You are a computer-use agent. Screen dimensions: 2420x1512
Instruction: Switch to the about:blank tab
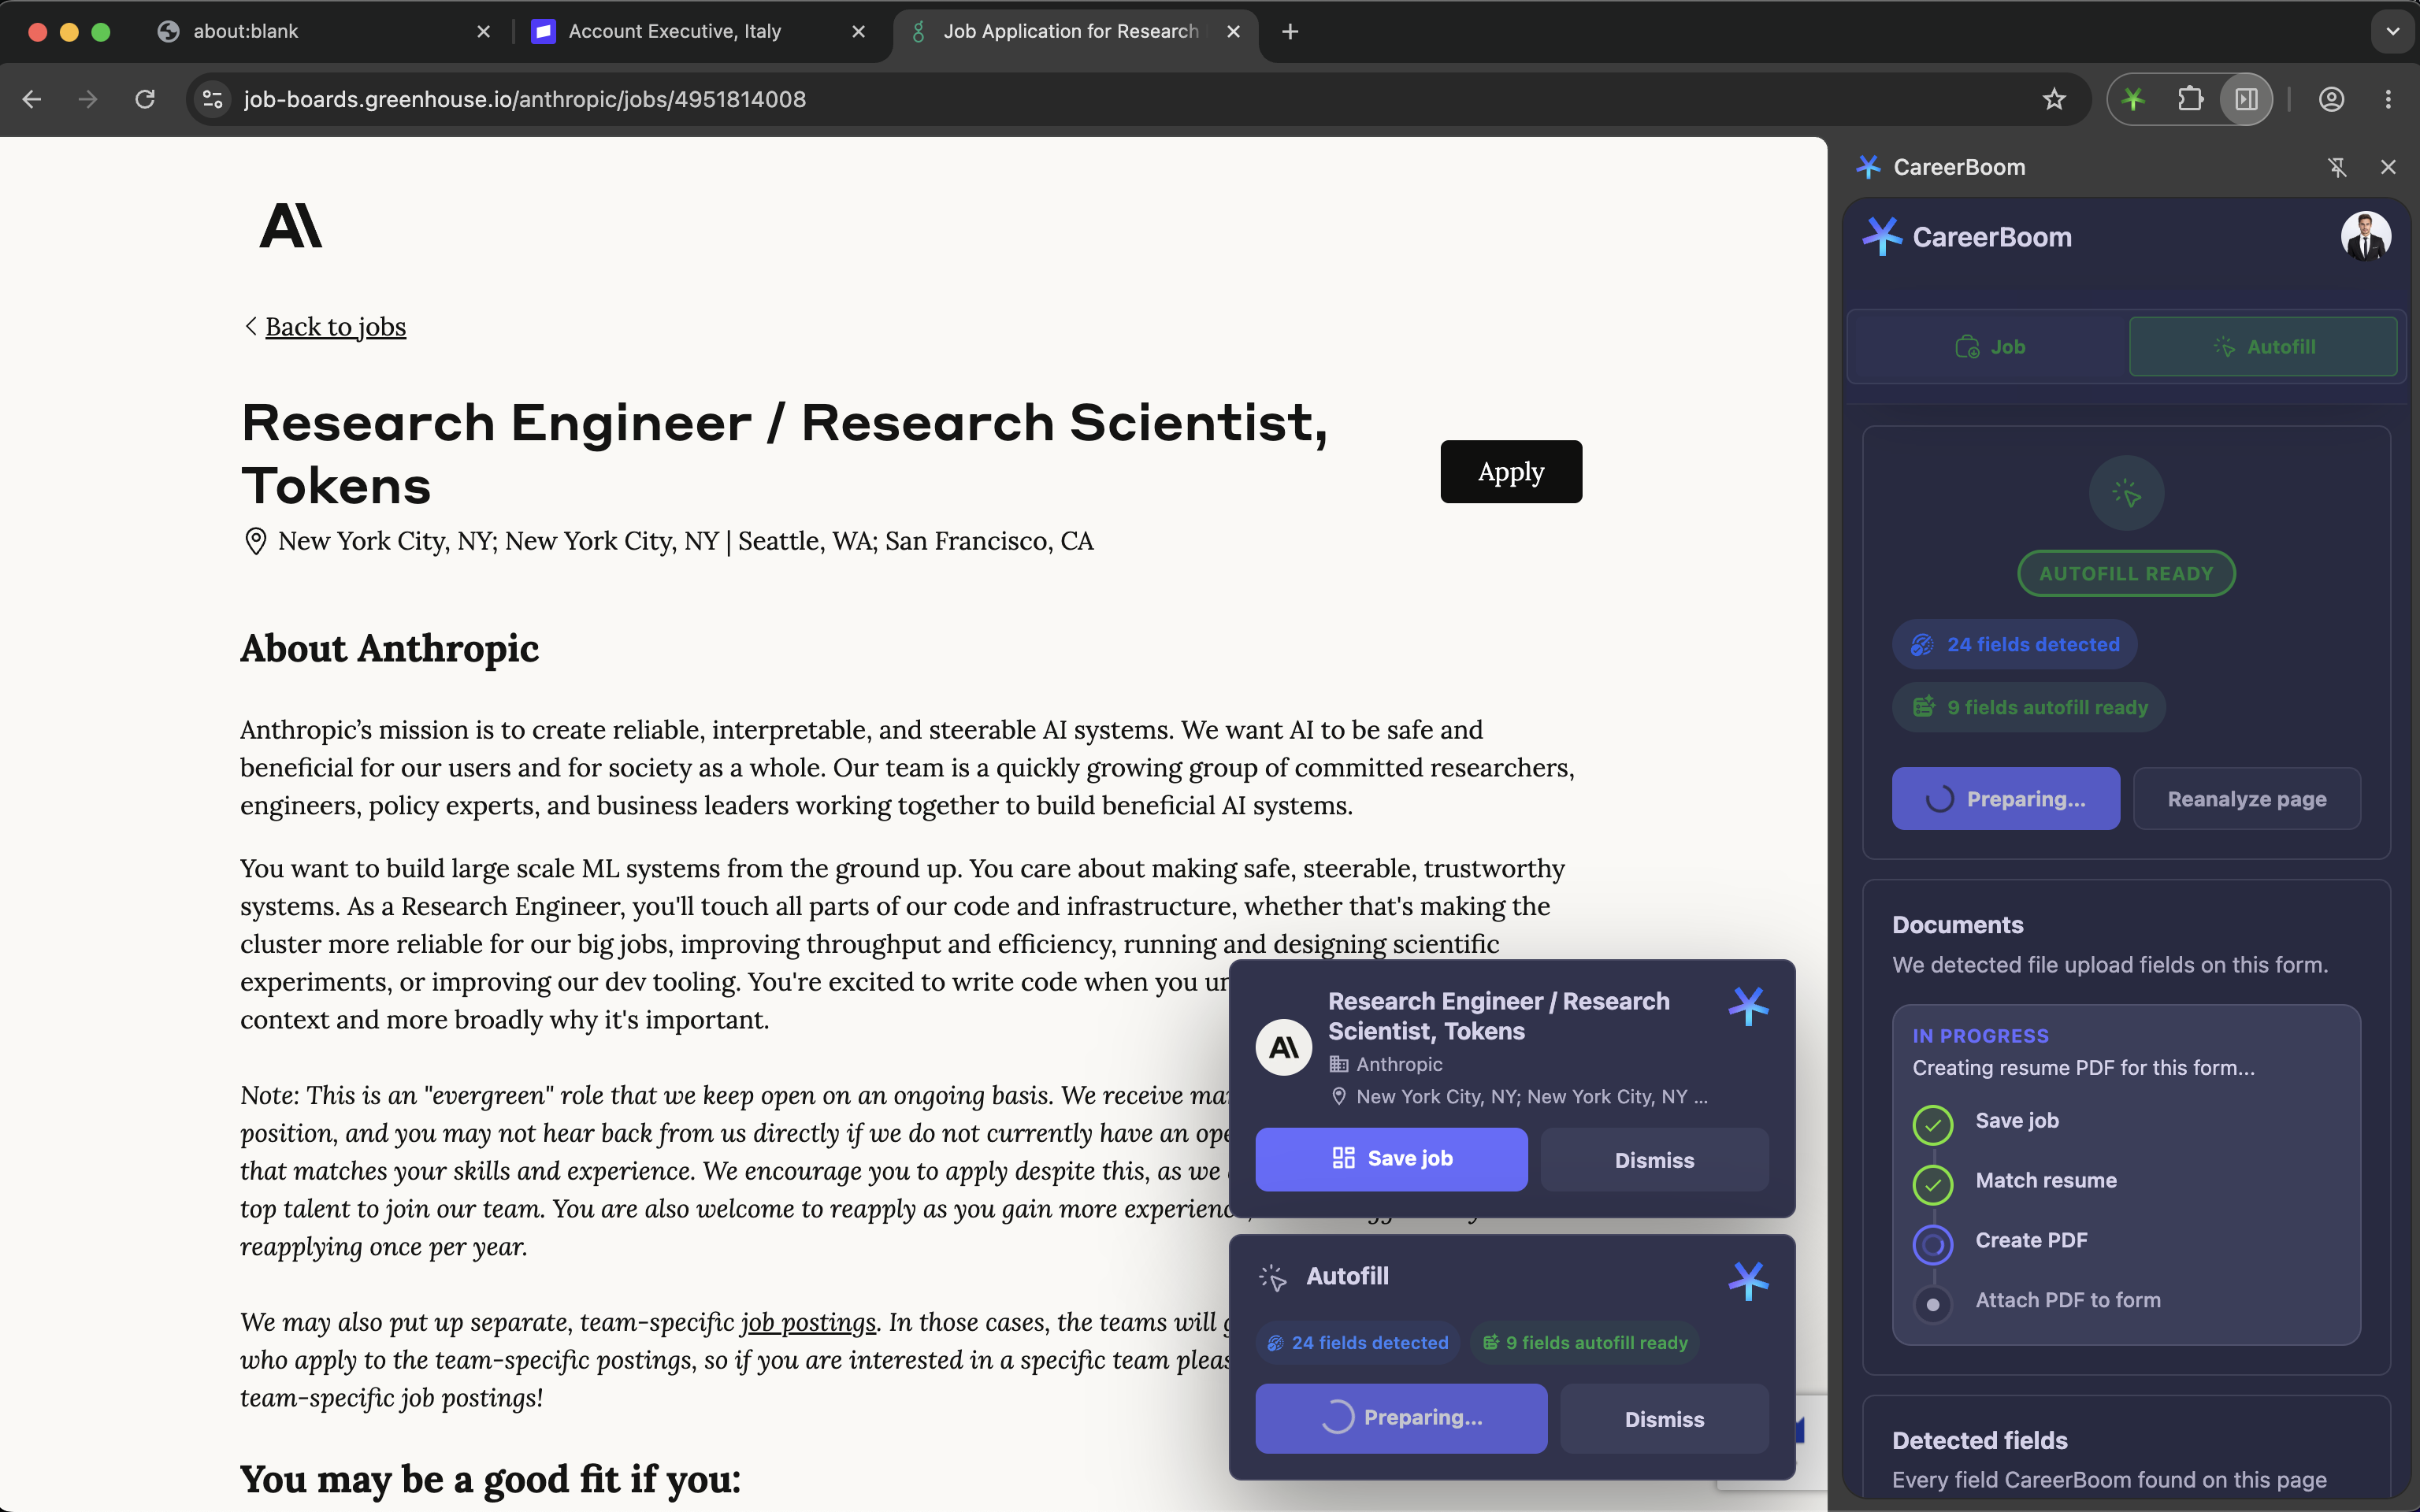[x=326, y=31]
